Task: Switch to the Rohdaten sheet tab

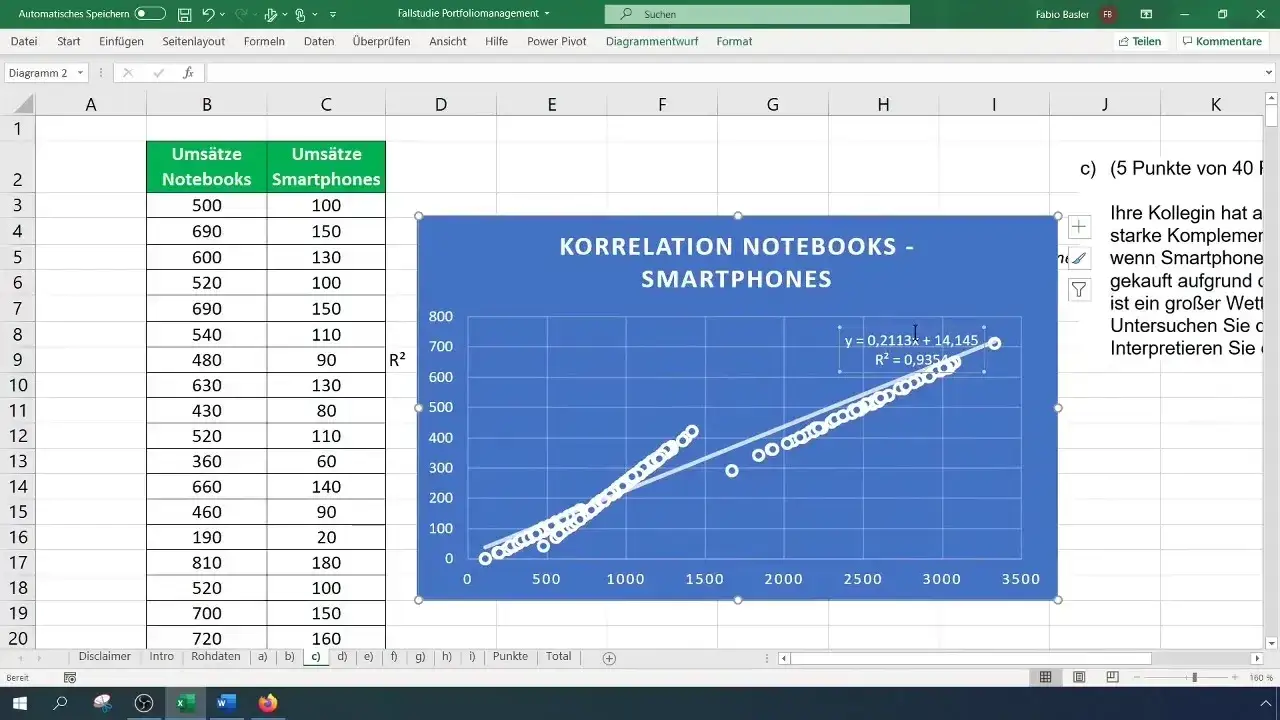Action: (x=215, y=657)
